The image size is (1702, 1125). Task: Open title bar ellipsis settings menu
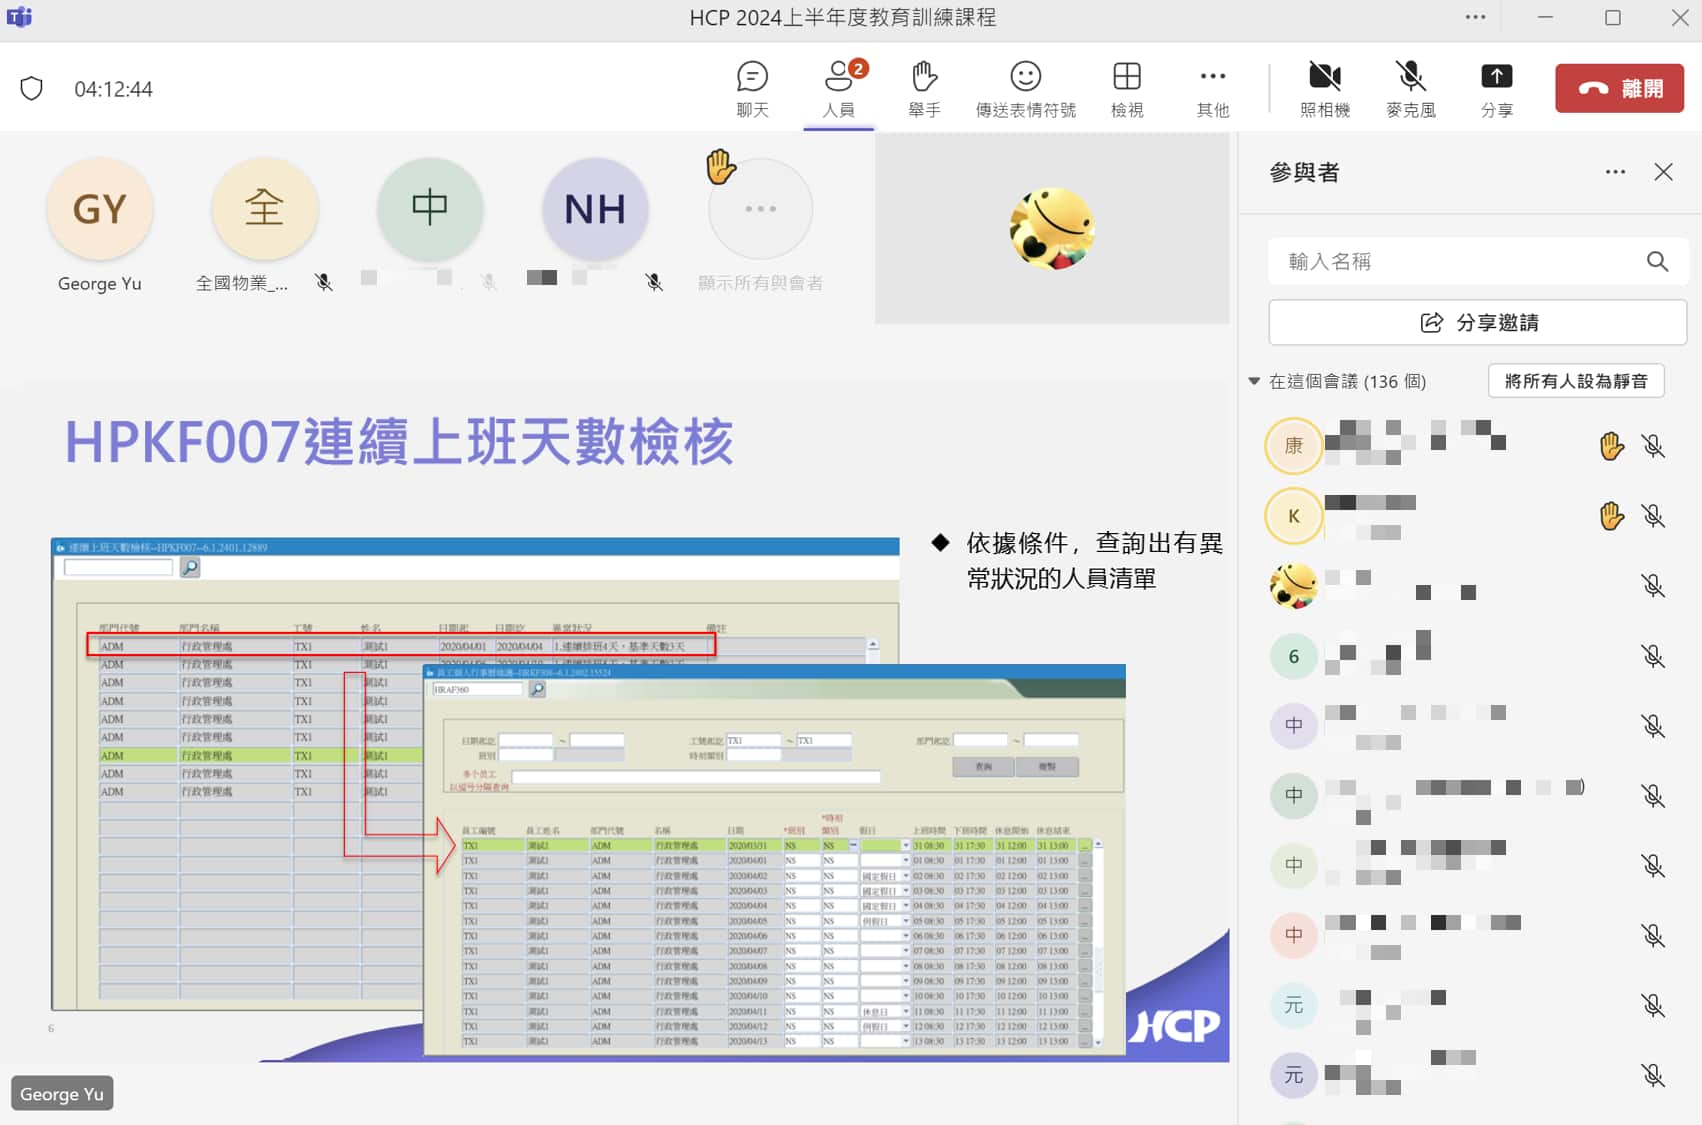click(x=1475, y=17)
